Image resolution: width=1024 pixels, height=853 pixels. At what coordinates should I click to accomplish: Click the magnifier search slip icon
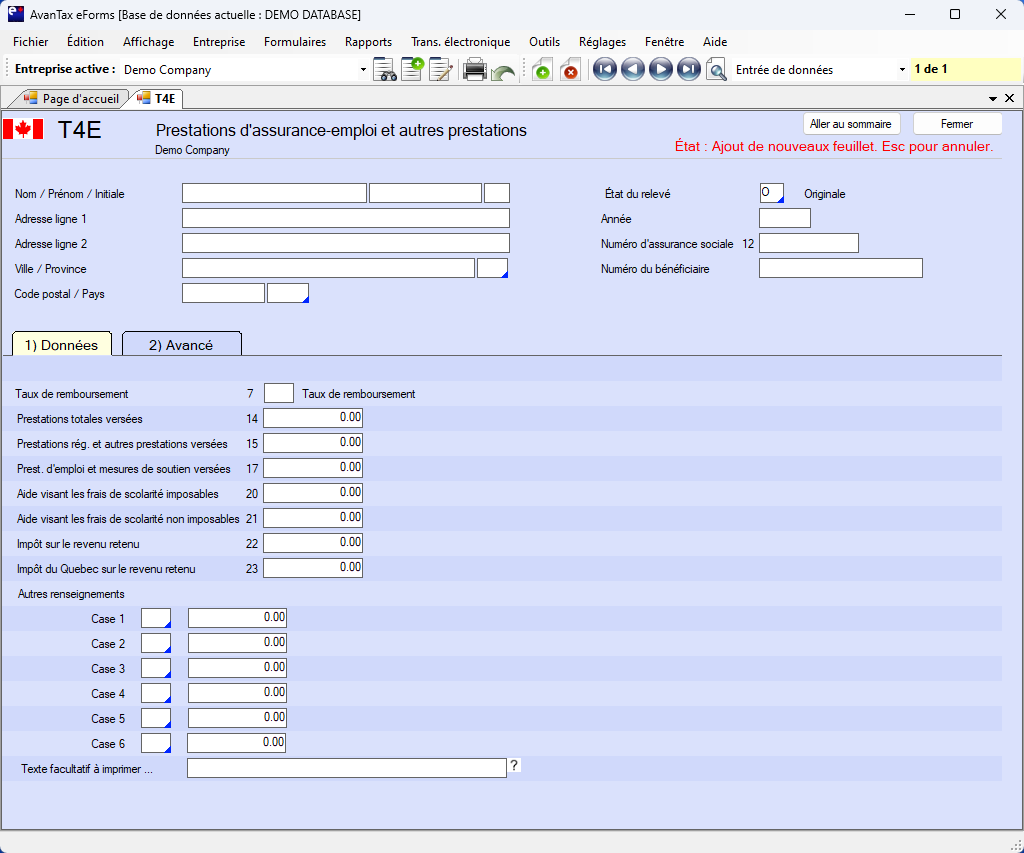(x=716, y=70)
